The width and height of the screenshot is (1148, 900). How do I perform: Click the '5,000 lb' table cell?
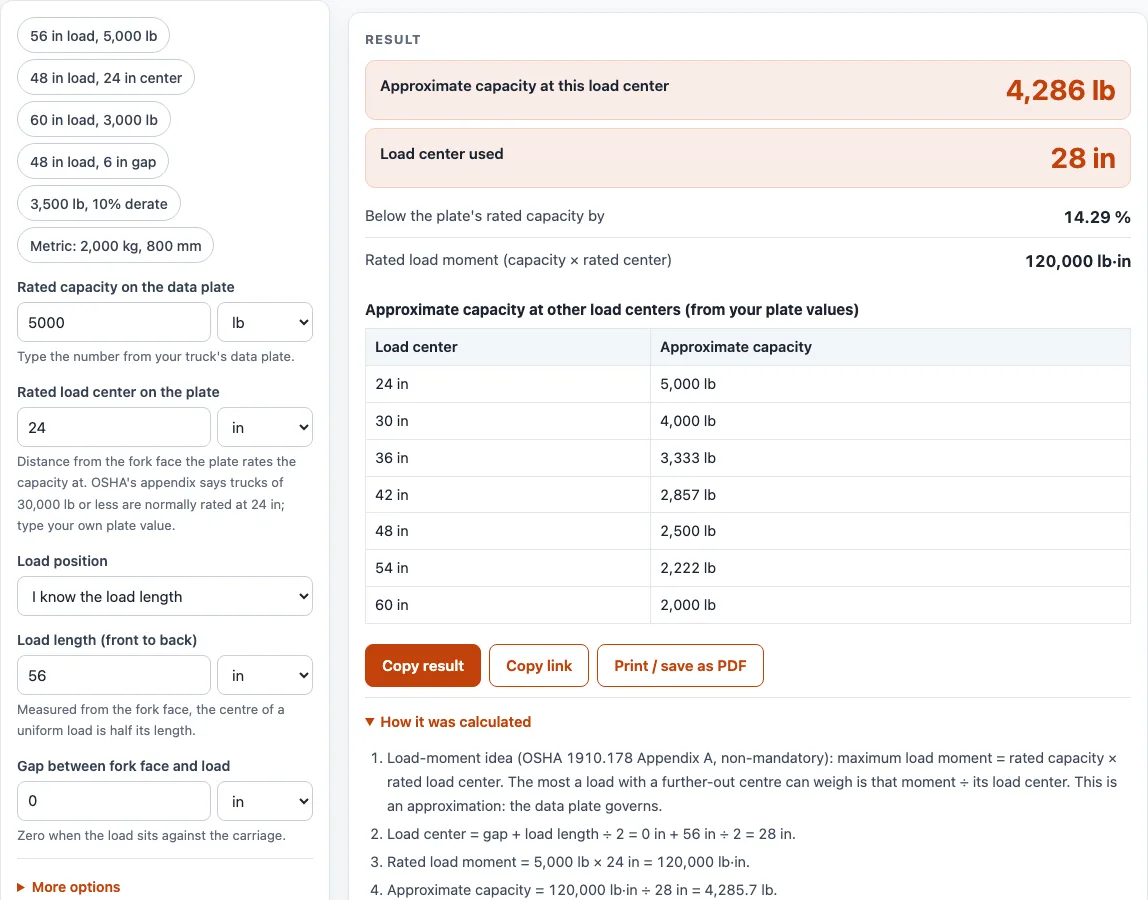pos(890,384)
